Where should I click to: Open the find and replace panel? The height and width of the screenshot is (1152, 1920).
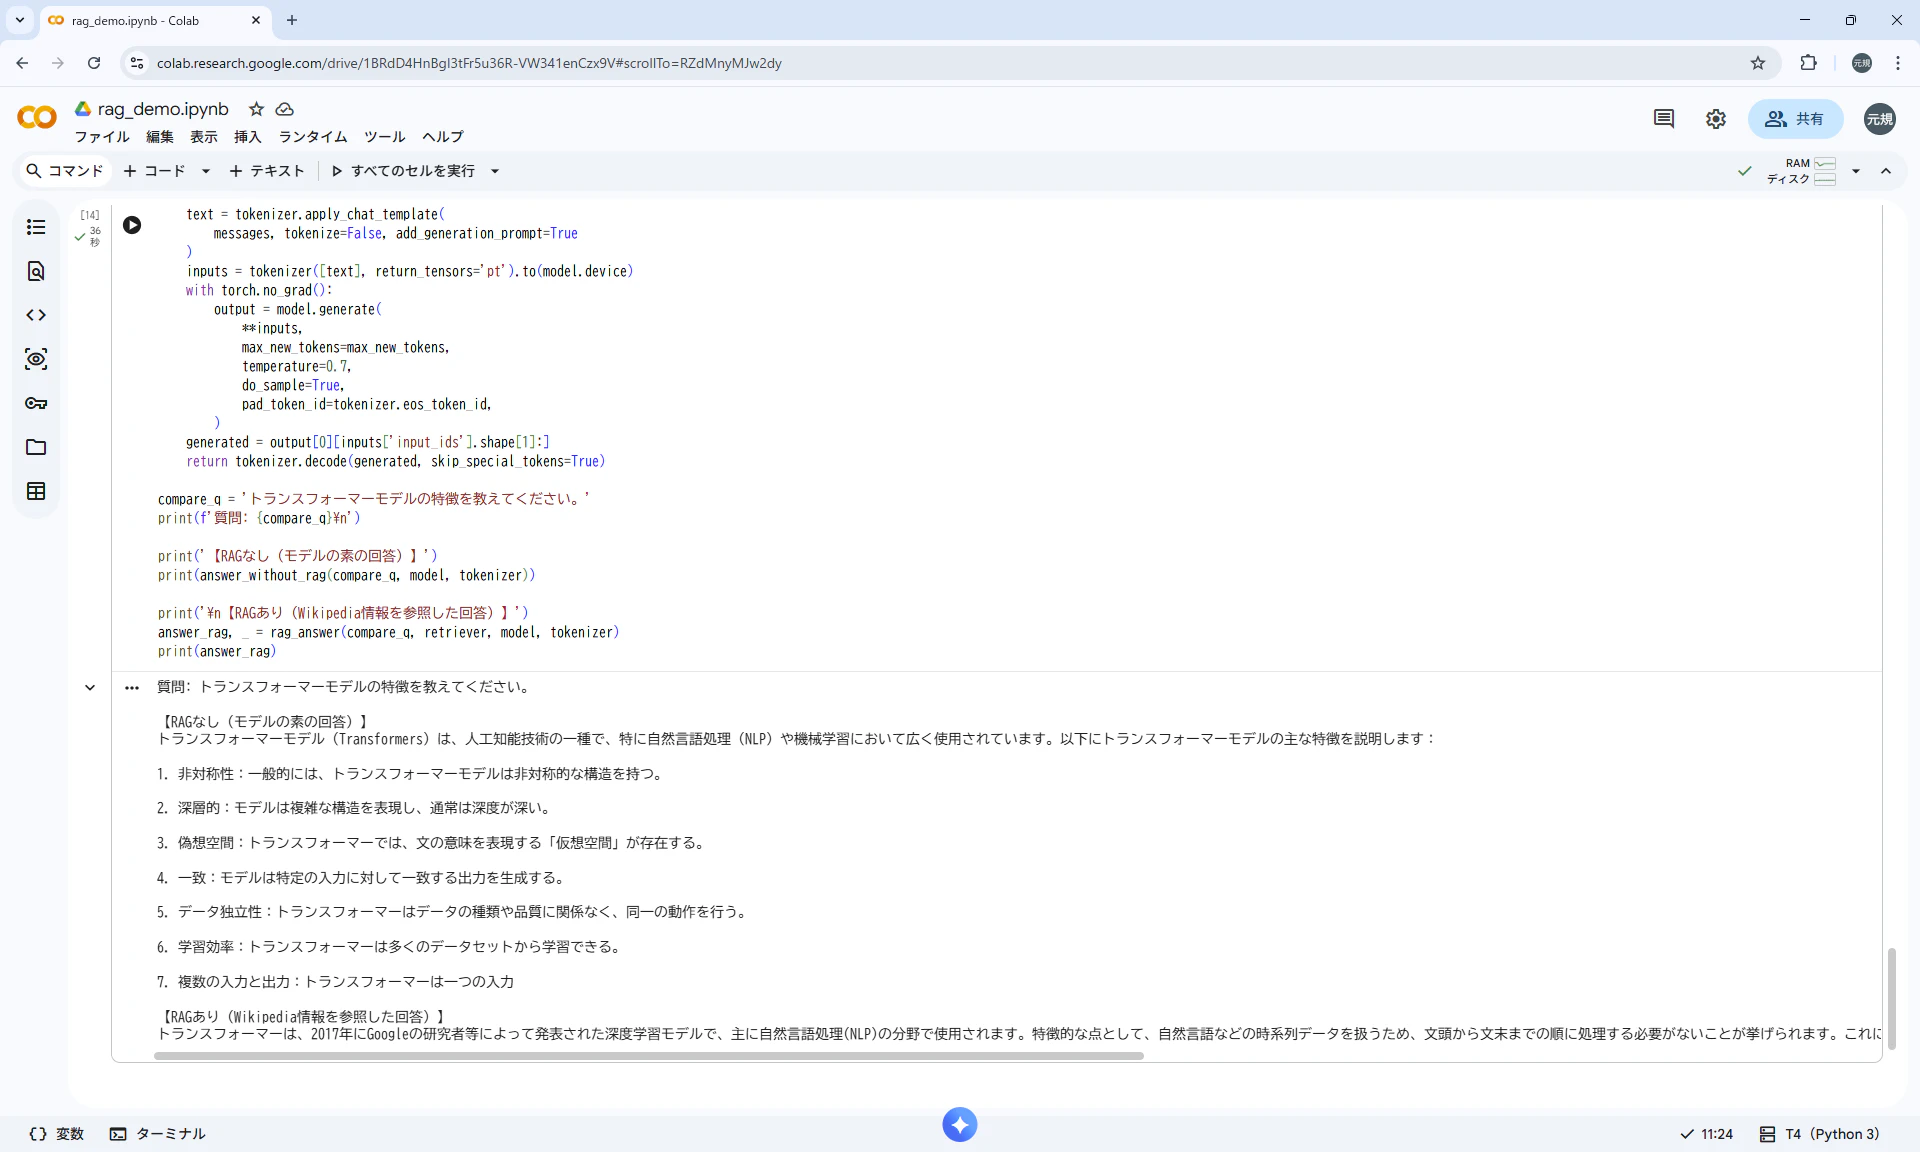tap(36, 271)
